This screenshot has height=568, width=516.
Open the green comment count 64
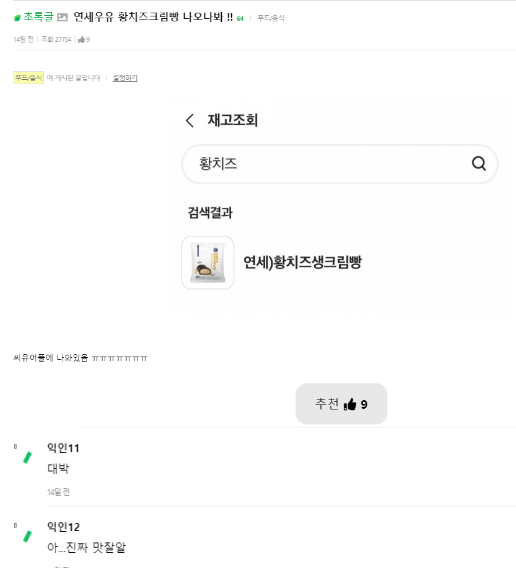click(240, 18)
